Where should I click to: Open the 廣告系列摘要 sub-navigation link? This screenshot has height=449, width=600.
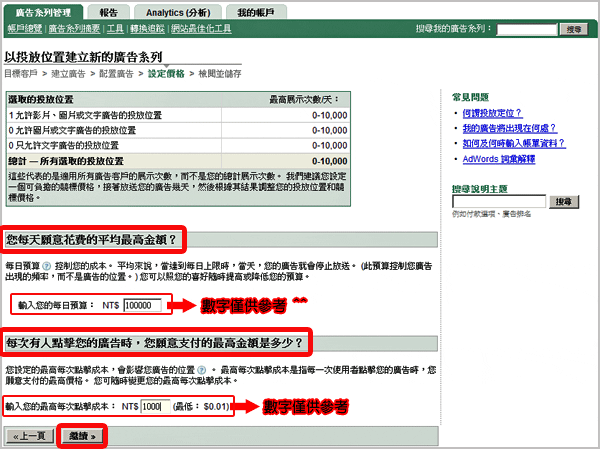tap(74, 28)
